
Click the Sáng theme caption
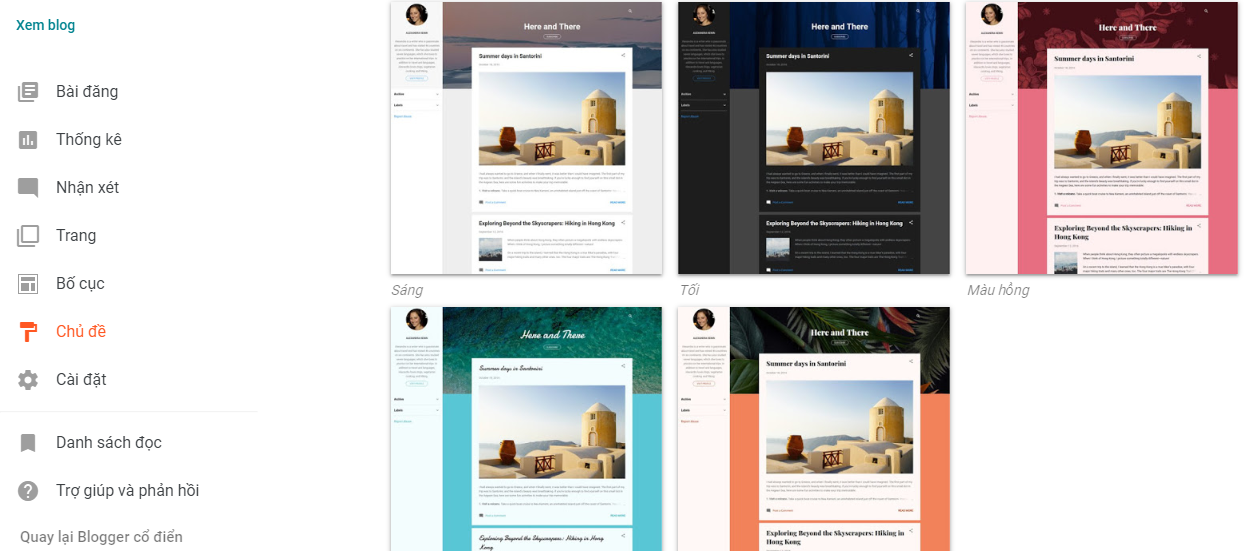pos(407,290)
